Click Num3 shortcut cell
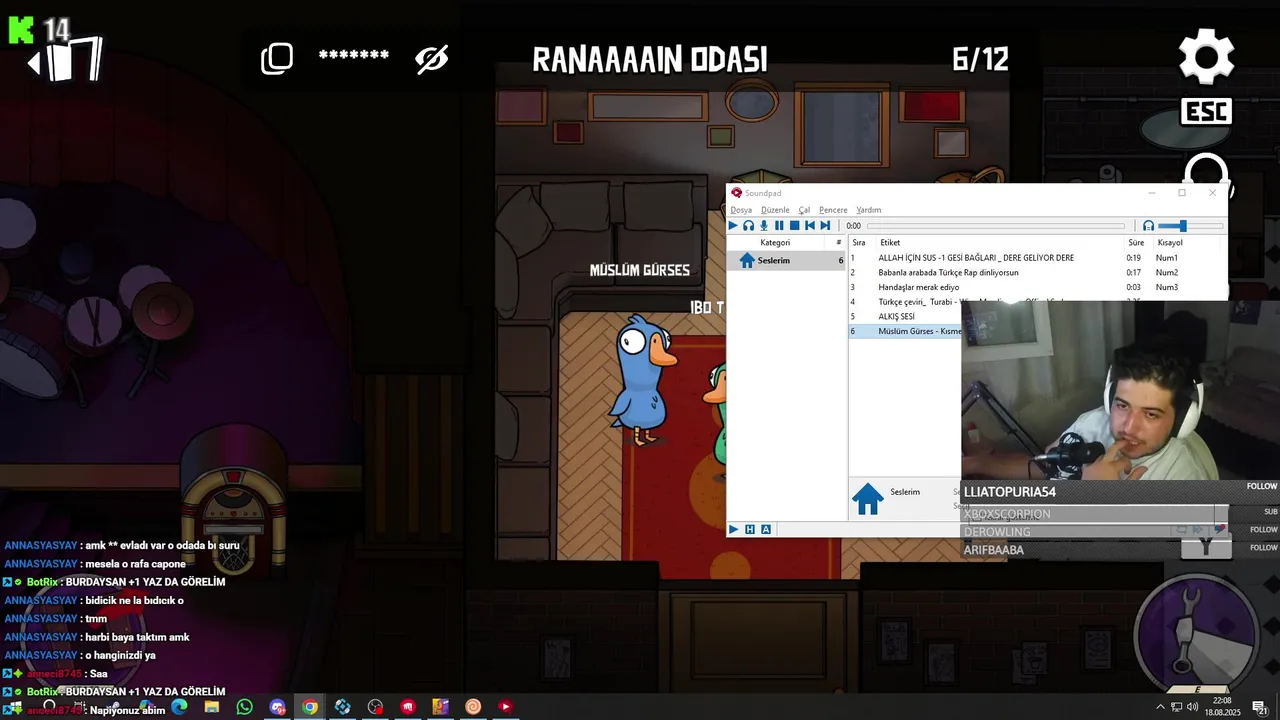The height and width of the screenshot is (720, 1280). tap(1167, 288)
